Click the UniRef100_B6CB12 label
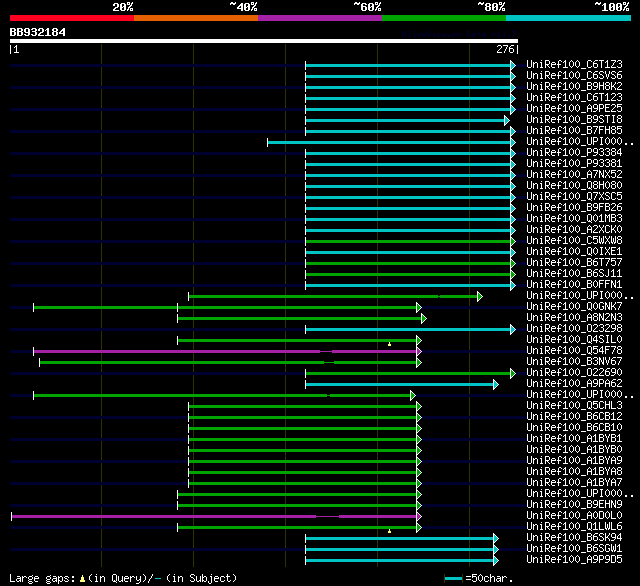The height and width of the screenshot is (586, 640). (x=574, y=417)
